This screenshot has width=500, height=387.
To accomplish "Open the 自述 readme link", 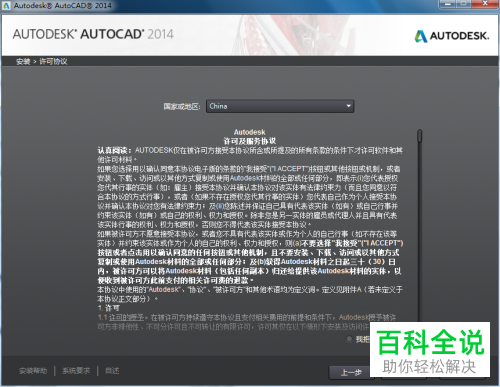I will click(112, 371).
